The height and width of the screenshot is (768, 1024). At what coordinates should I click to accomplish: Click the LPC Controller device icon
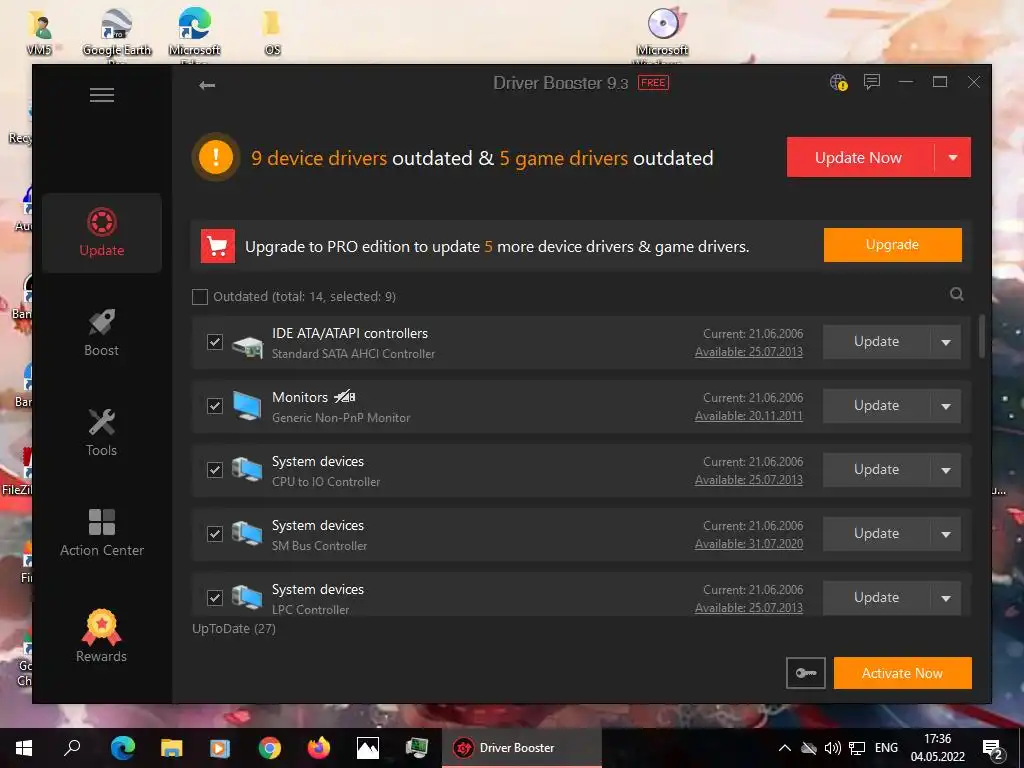(x=248, y=597)
